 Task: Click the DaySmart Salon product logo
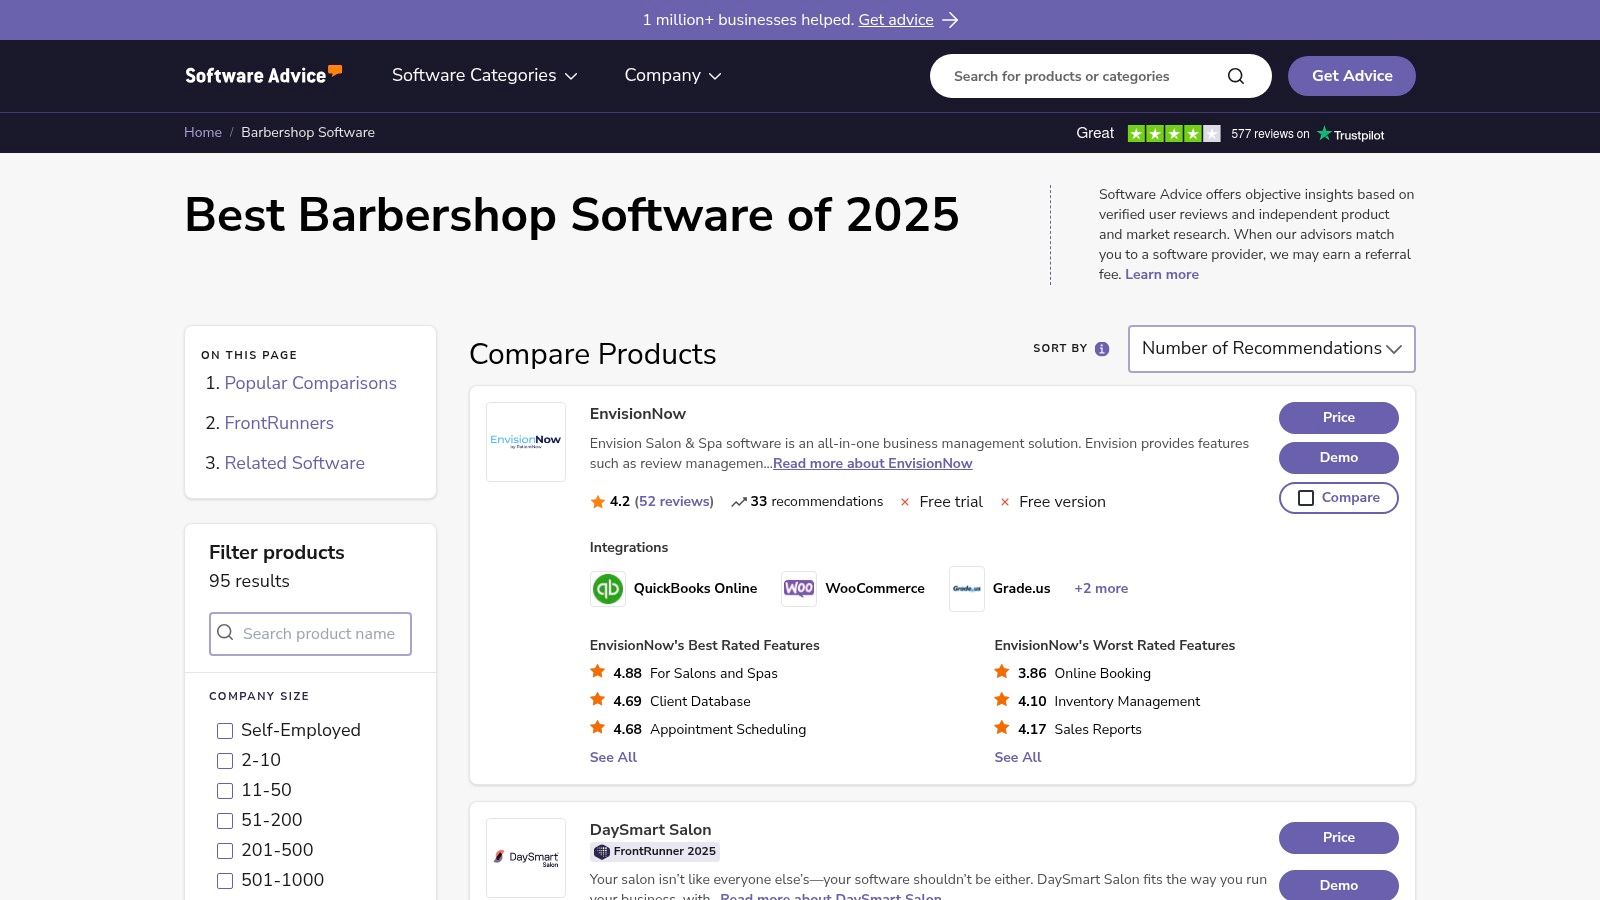[526, 858]
